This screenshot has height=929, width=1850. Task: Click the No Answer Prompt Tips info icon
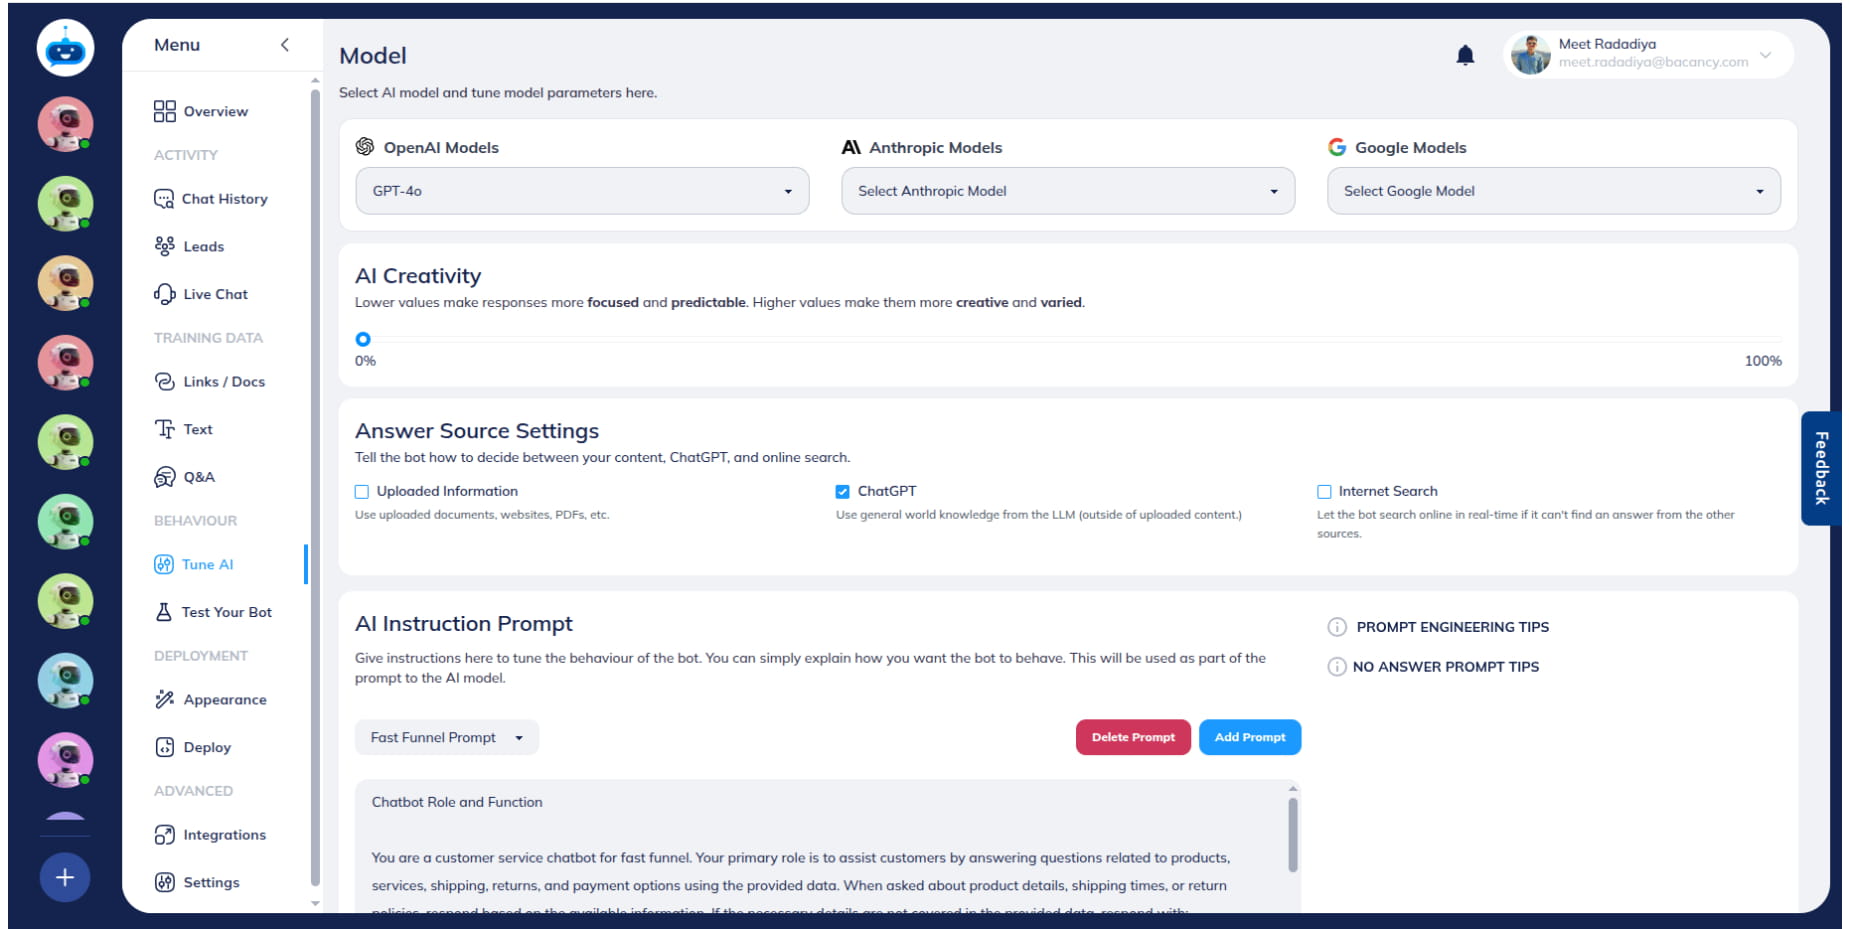(x=1337, y=667)
